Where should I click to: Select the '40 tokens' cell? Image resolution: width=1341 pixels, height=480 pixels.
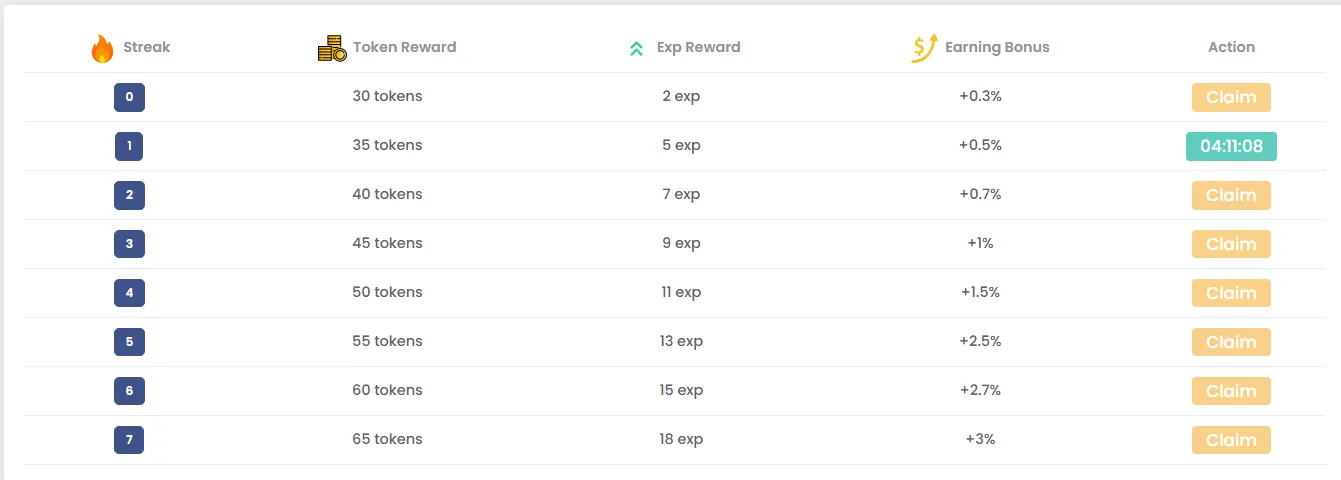387,195
